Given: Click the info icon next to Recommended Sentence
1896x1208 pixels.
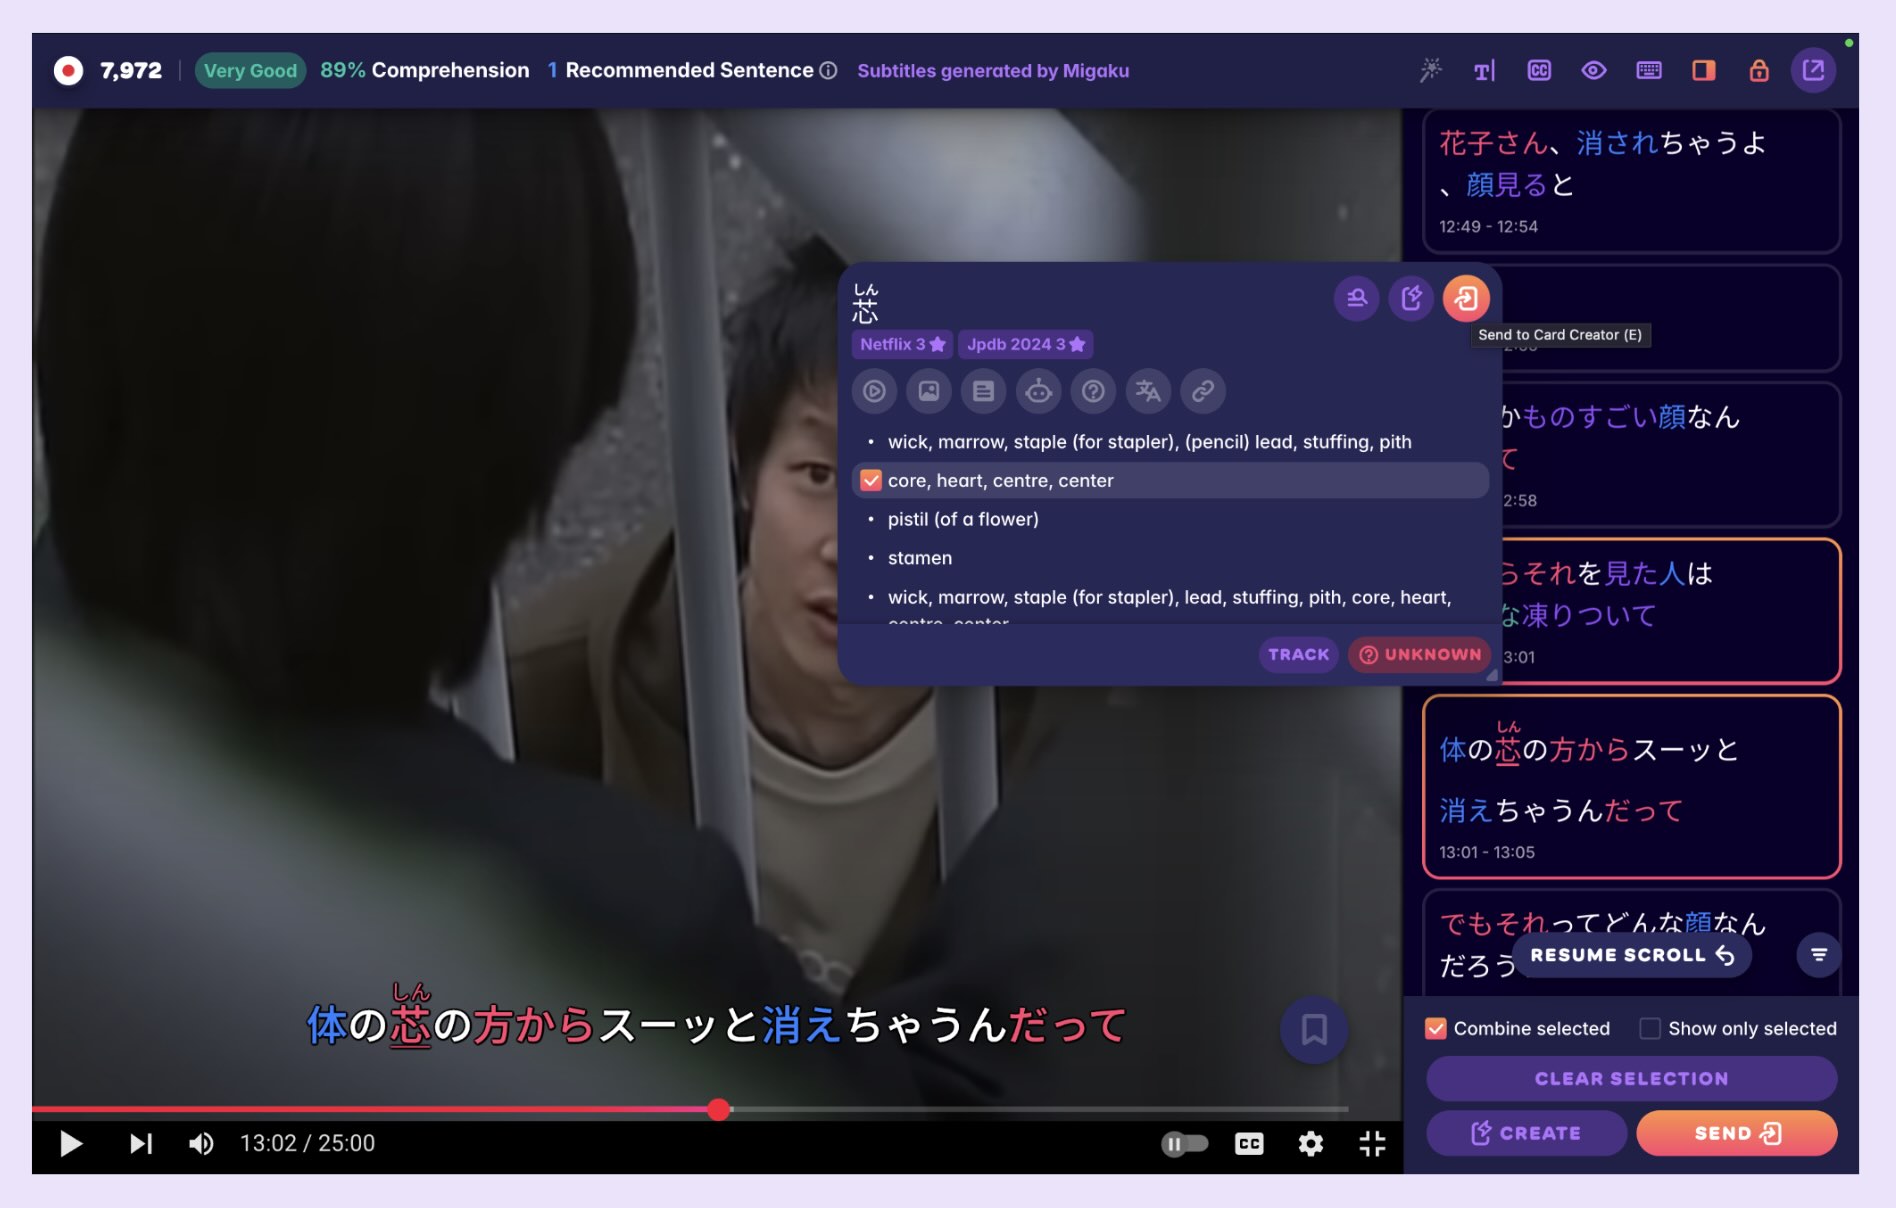Looking at the screenshot, I should pyautogui.click(x=828, y=70).
